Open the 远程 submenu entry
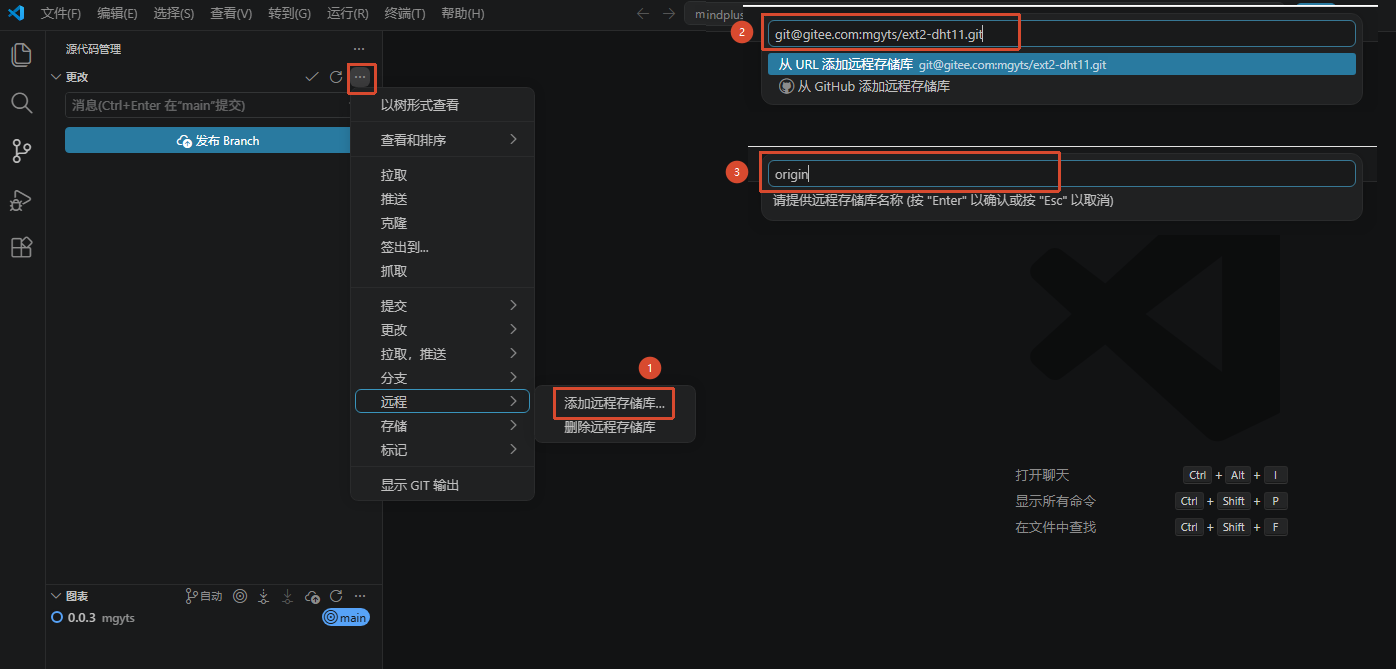The width and height of the screenshot is (1396, 669). 442,402
